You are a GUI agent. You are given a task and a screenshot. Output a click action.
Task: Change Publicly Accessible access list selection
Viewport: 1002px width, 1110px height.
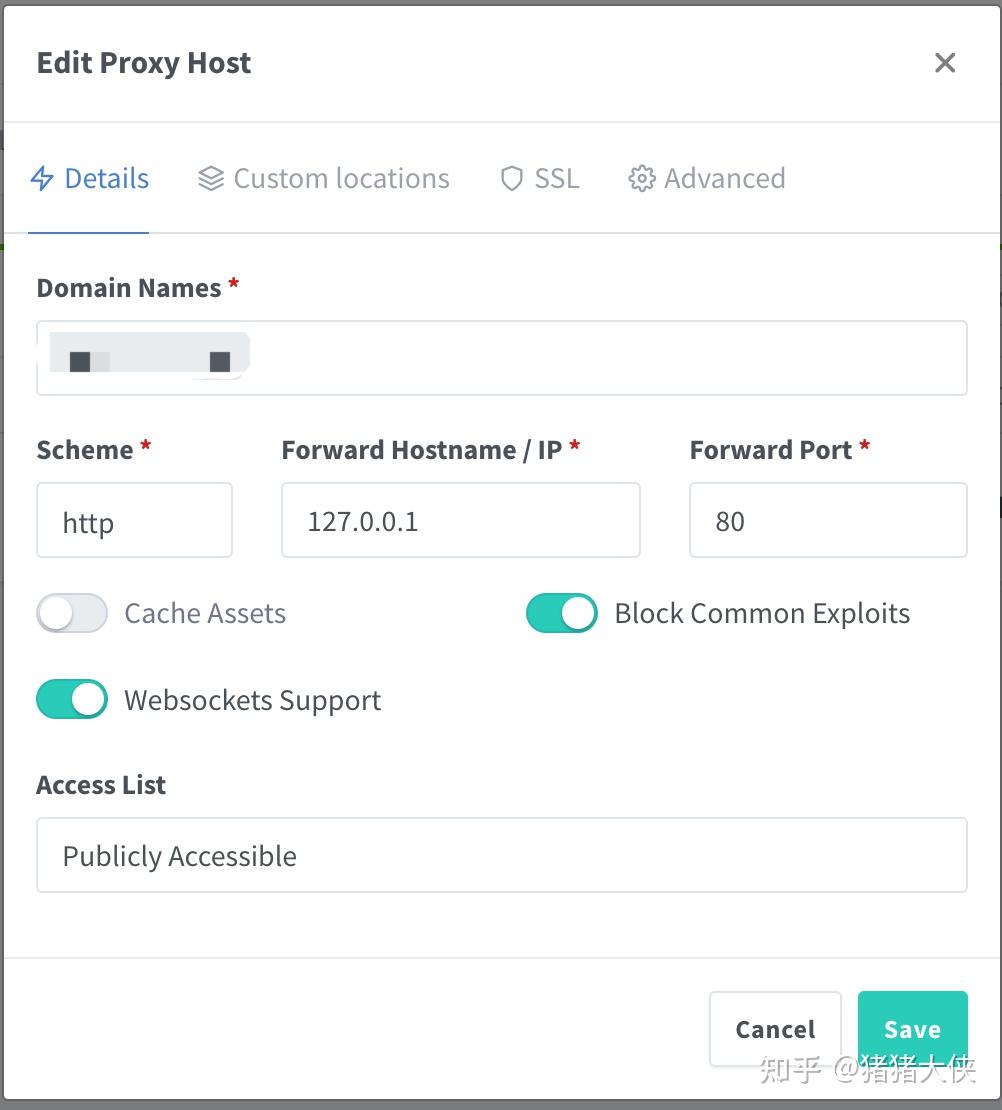pyautogui.click(x=501, y=855)
